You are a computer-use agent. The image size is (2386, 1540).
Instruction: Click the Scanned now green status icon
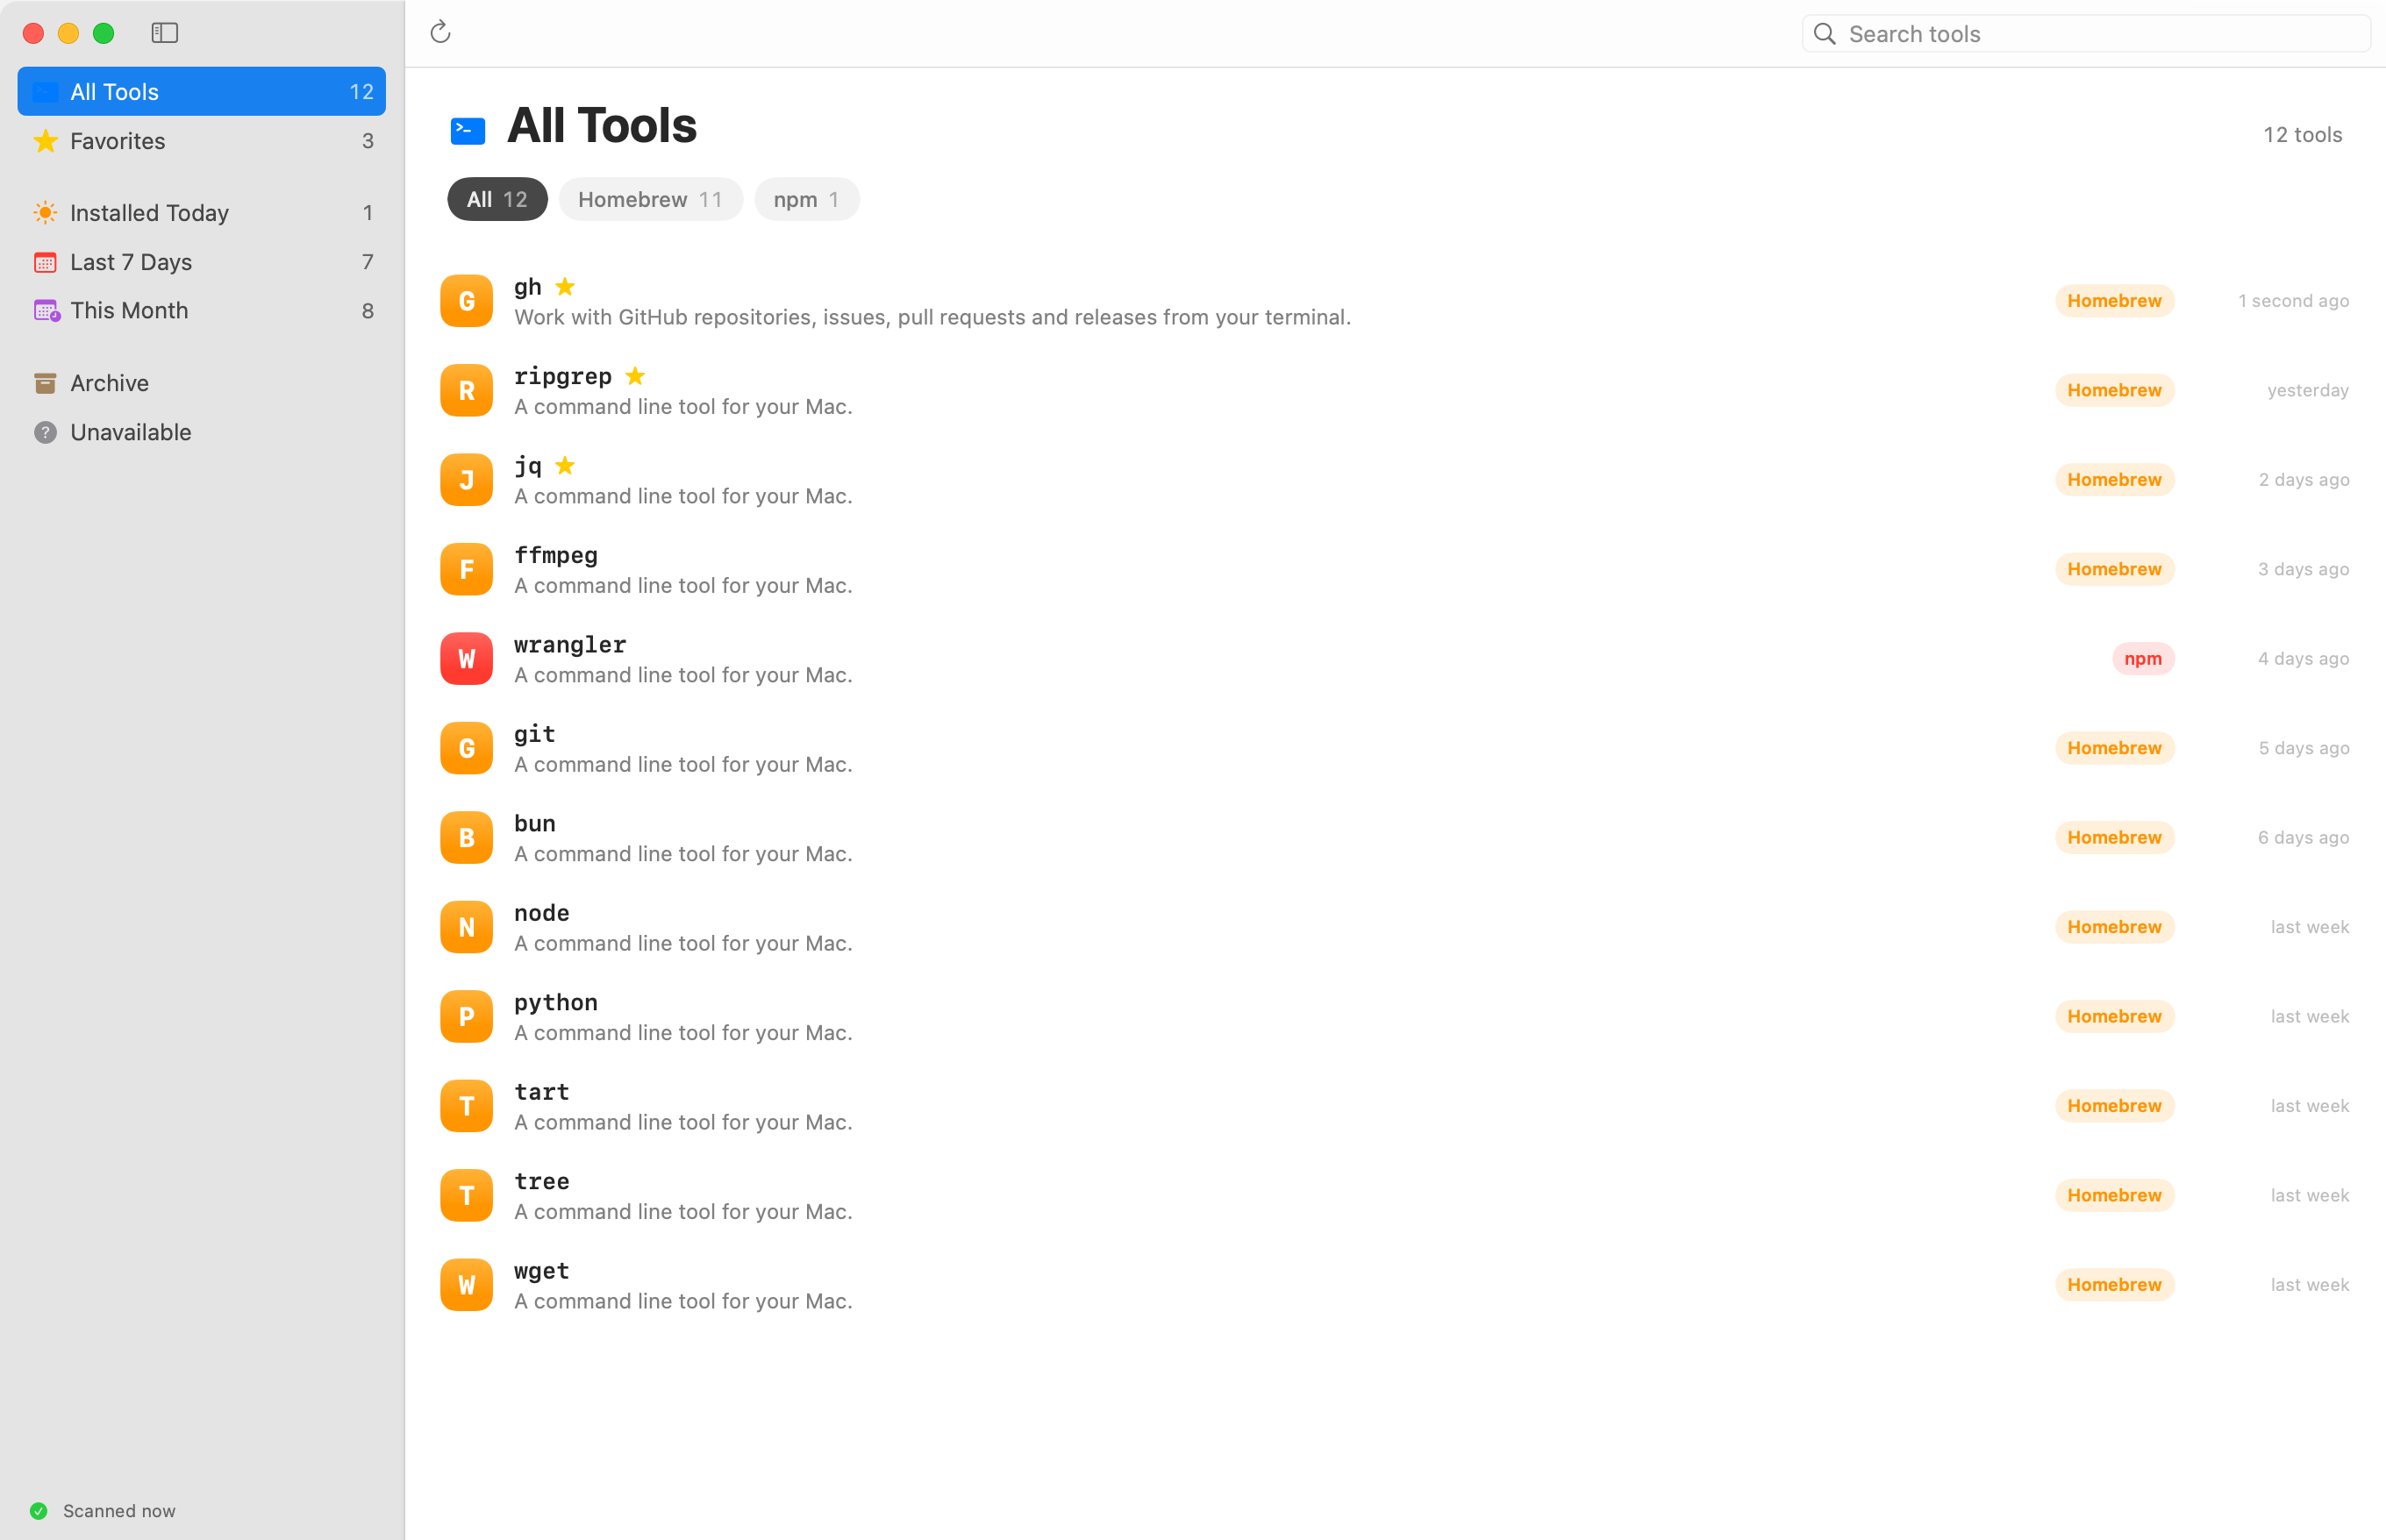(x=38, y=1511)
